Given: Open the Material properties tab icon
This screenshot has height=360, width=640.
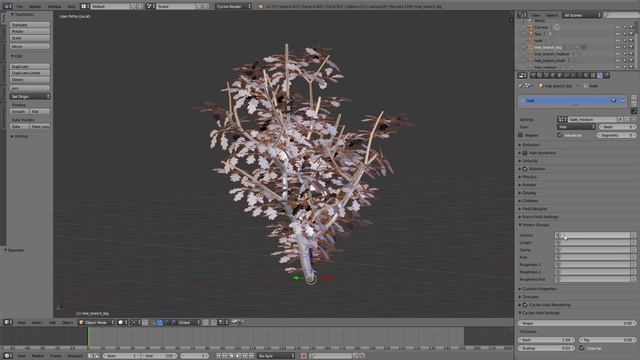Looking at the screenshot, I should click(586, 76).
